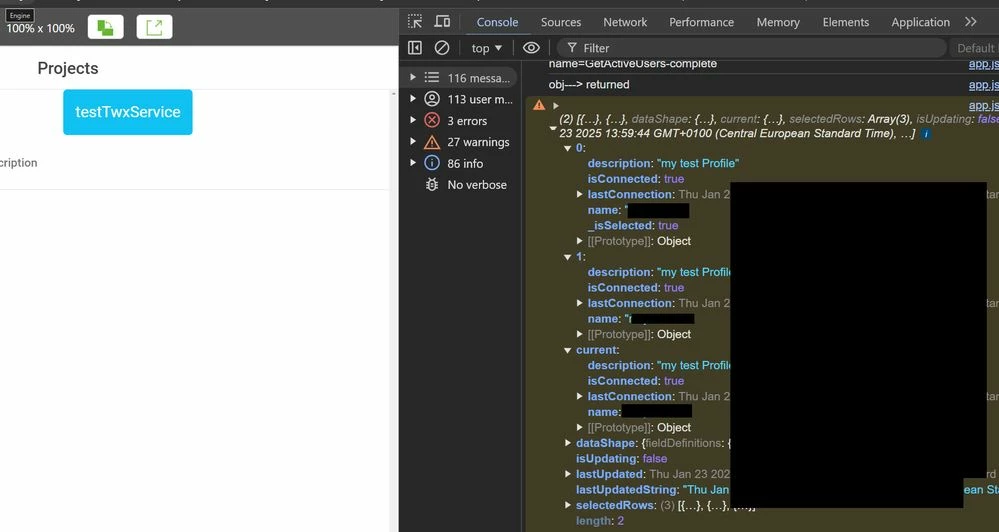This screenshot has height=532, width=999.
Task: Click the 'isUpdating: false' property line
Action: pos(621,459)
